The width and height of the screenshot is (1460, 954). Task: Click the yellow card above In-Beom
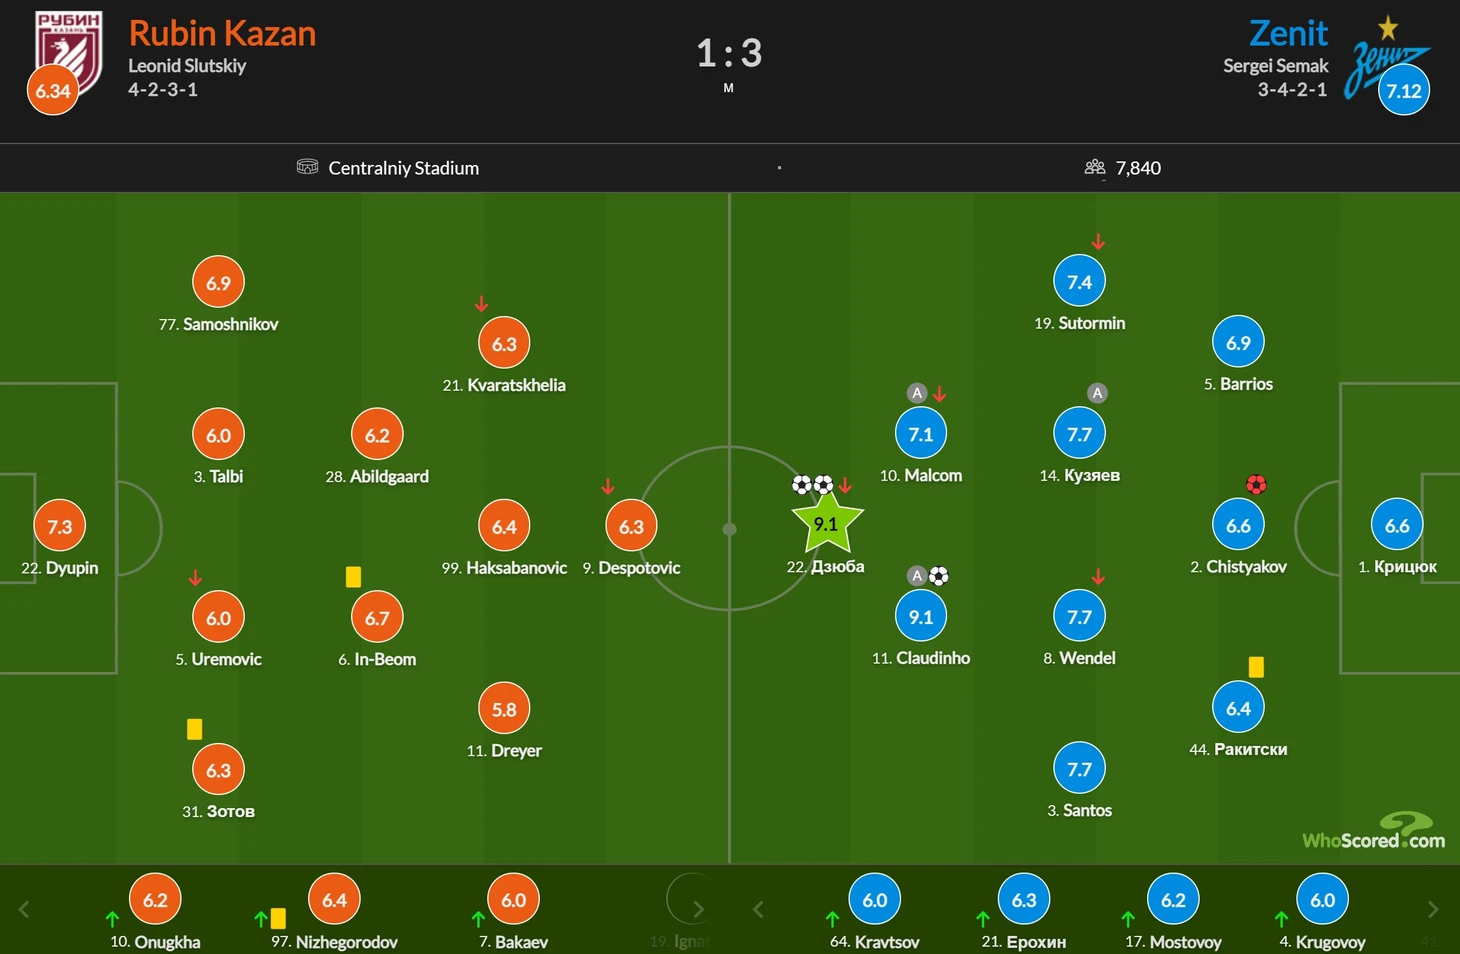pyautogui.click(x=353, y=577)
